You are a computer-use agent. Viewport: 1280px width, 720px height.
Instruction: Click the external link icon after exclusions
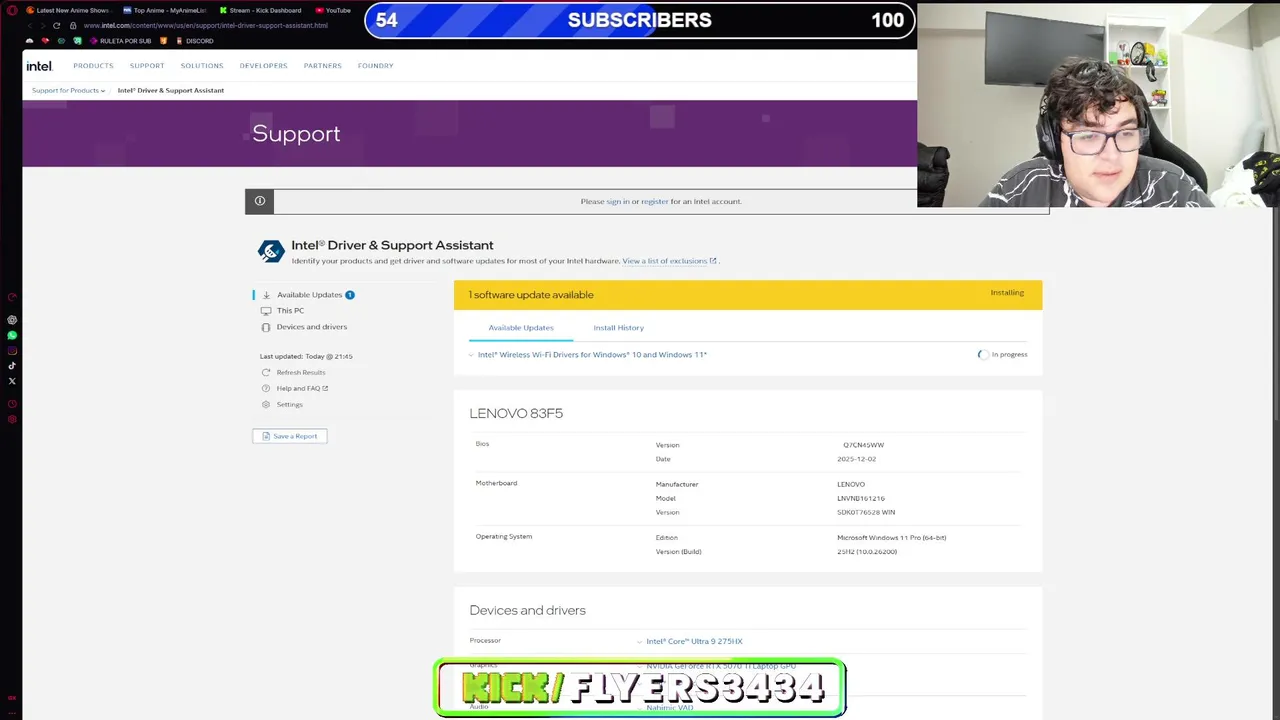(x=713, y=261)
